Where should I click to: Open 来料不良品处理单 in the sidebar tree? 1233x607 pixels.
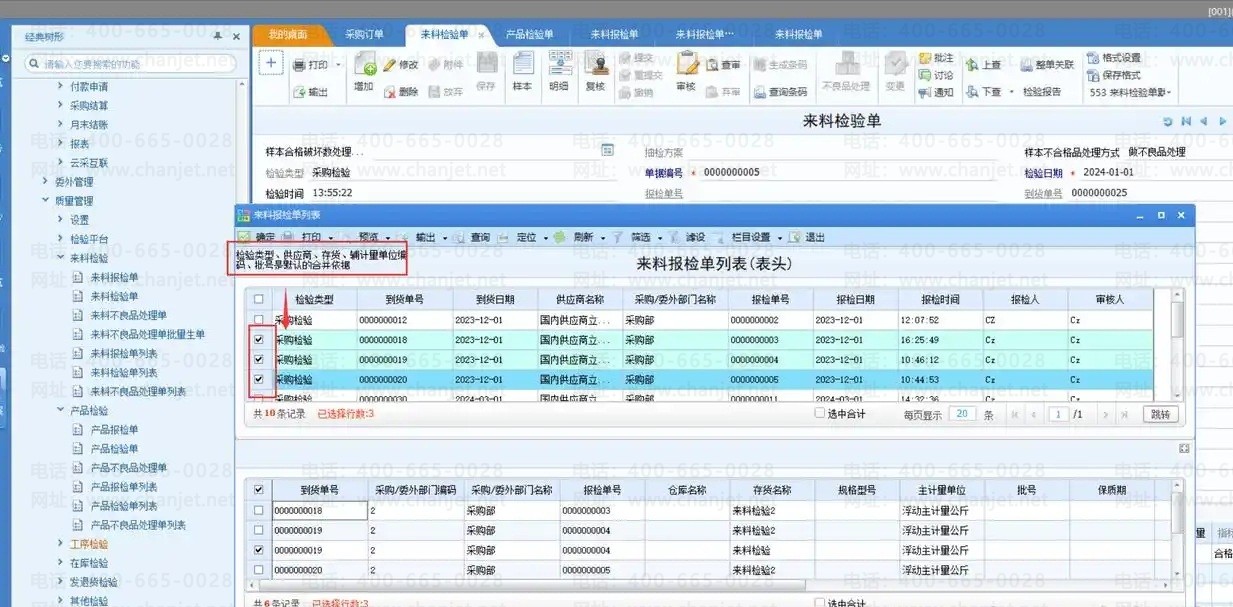128,315
